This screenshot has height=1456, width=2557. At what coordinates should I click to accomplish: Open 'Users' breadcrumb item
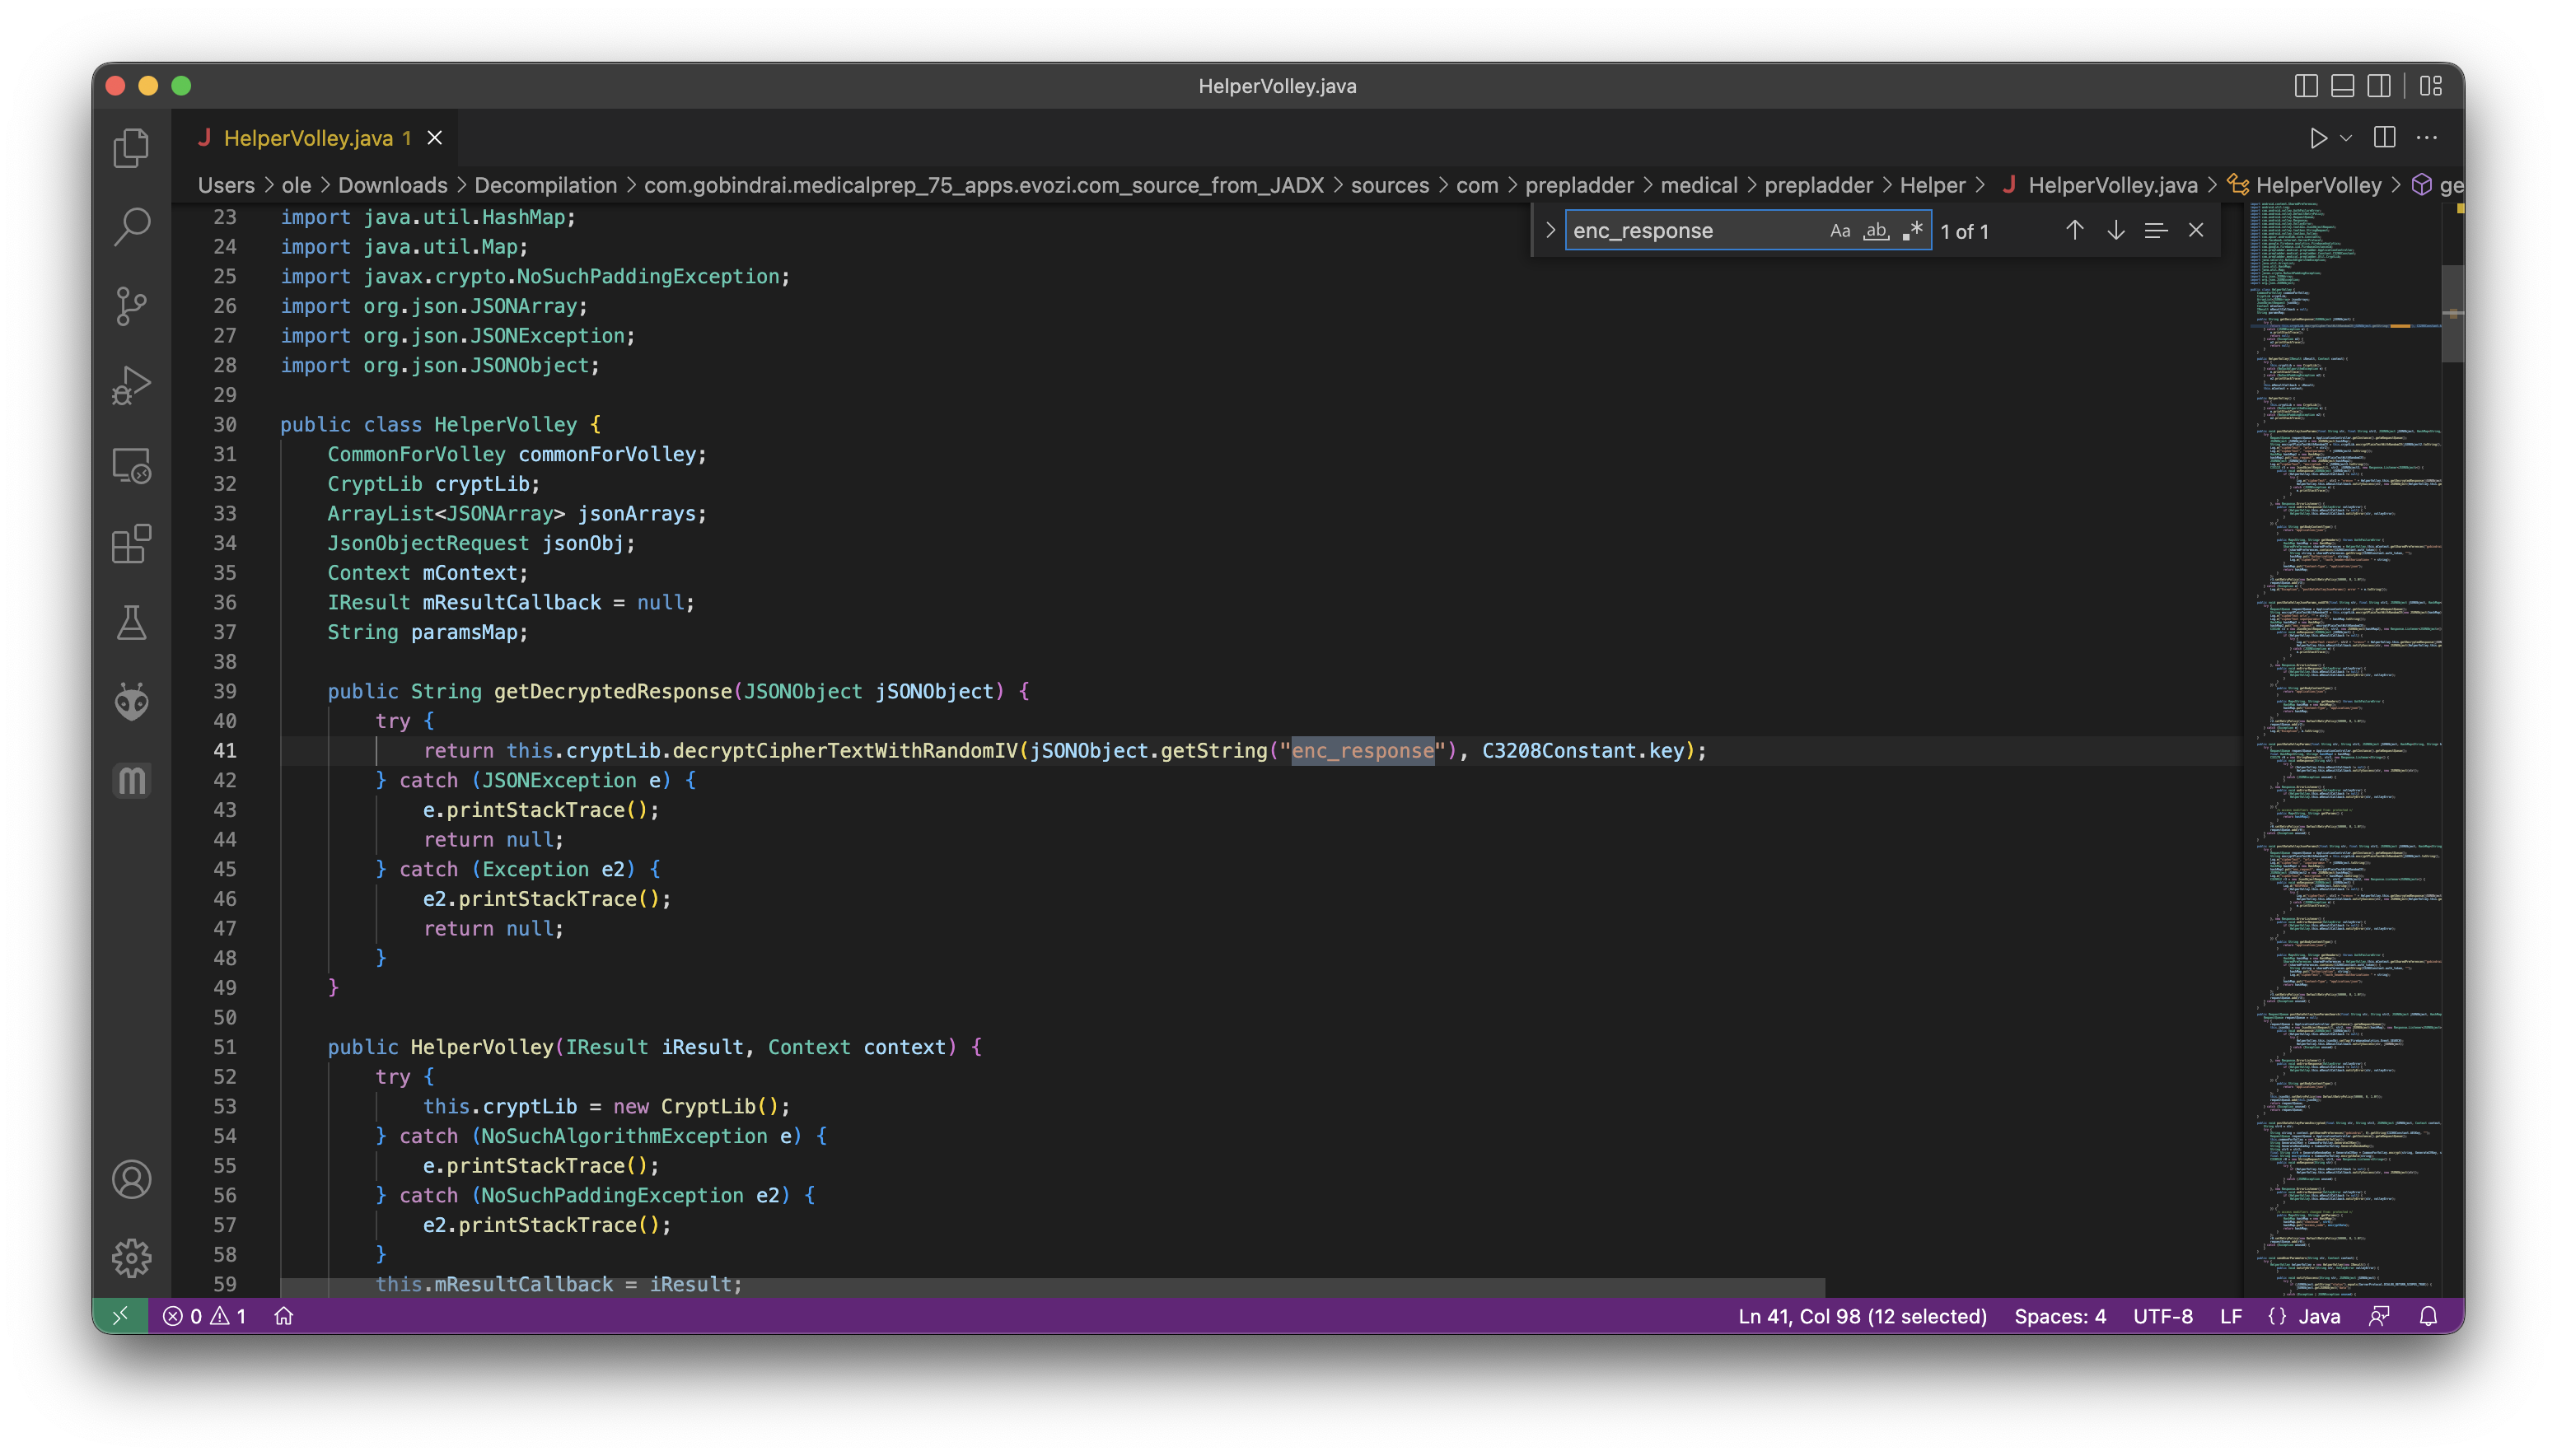[x=226, y=185]
